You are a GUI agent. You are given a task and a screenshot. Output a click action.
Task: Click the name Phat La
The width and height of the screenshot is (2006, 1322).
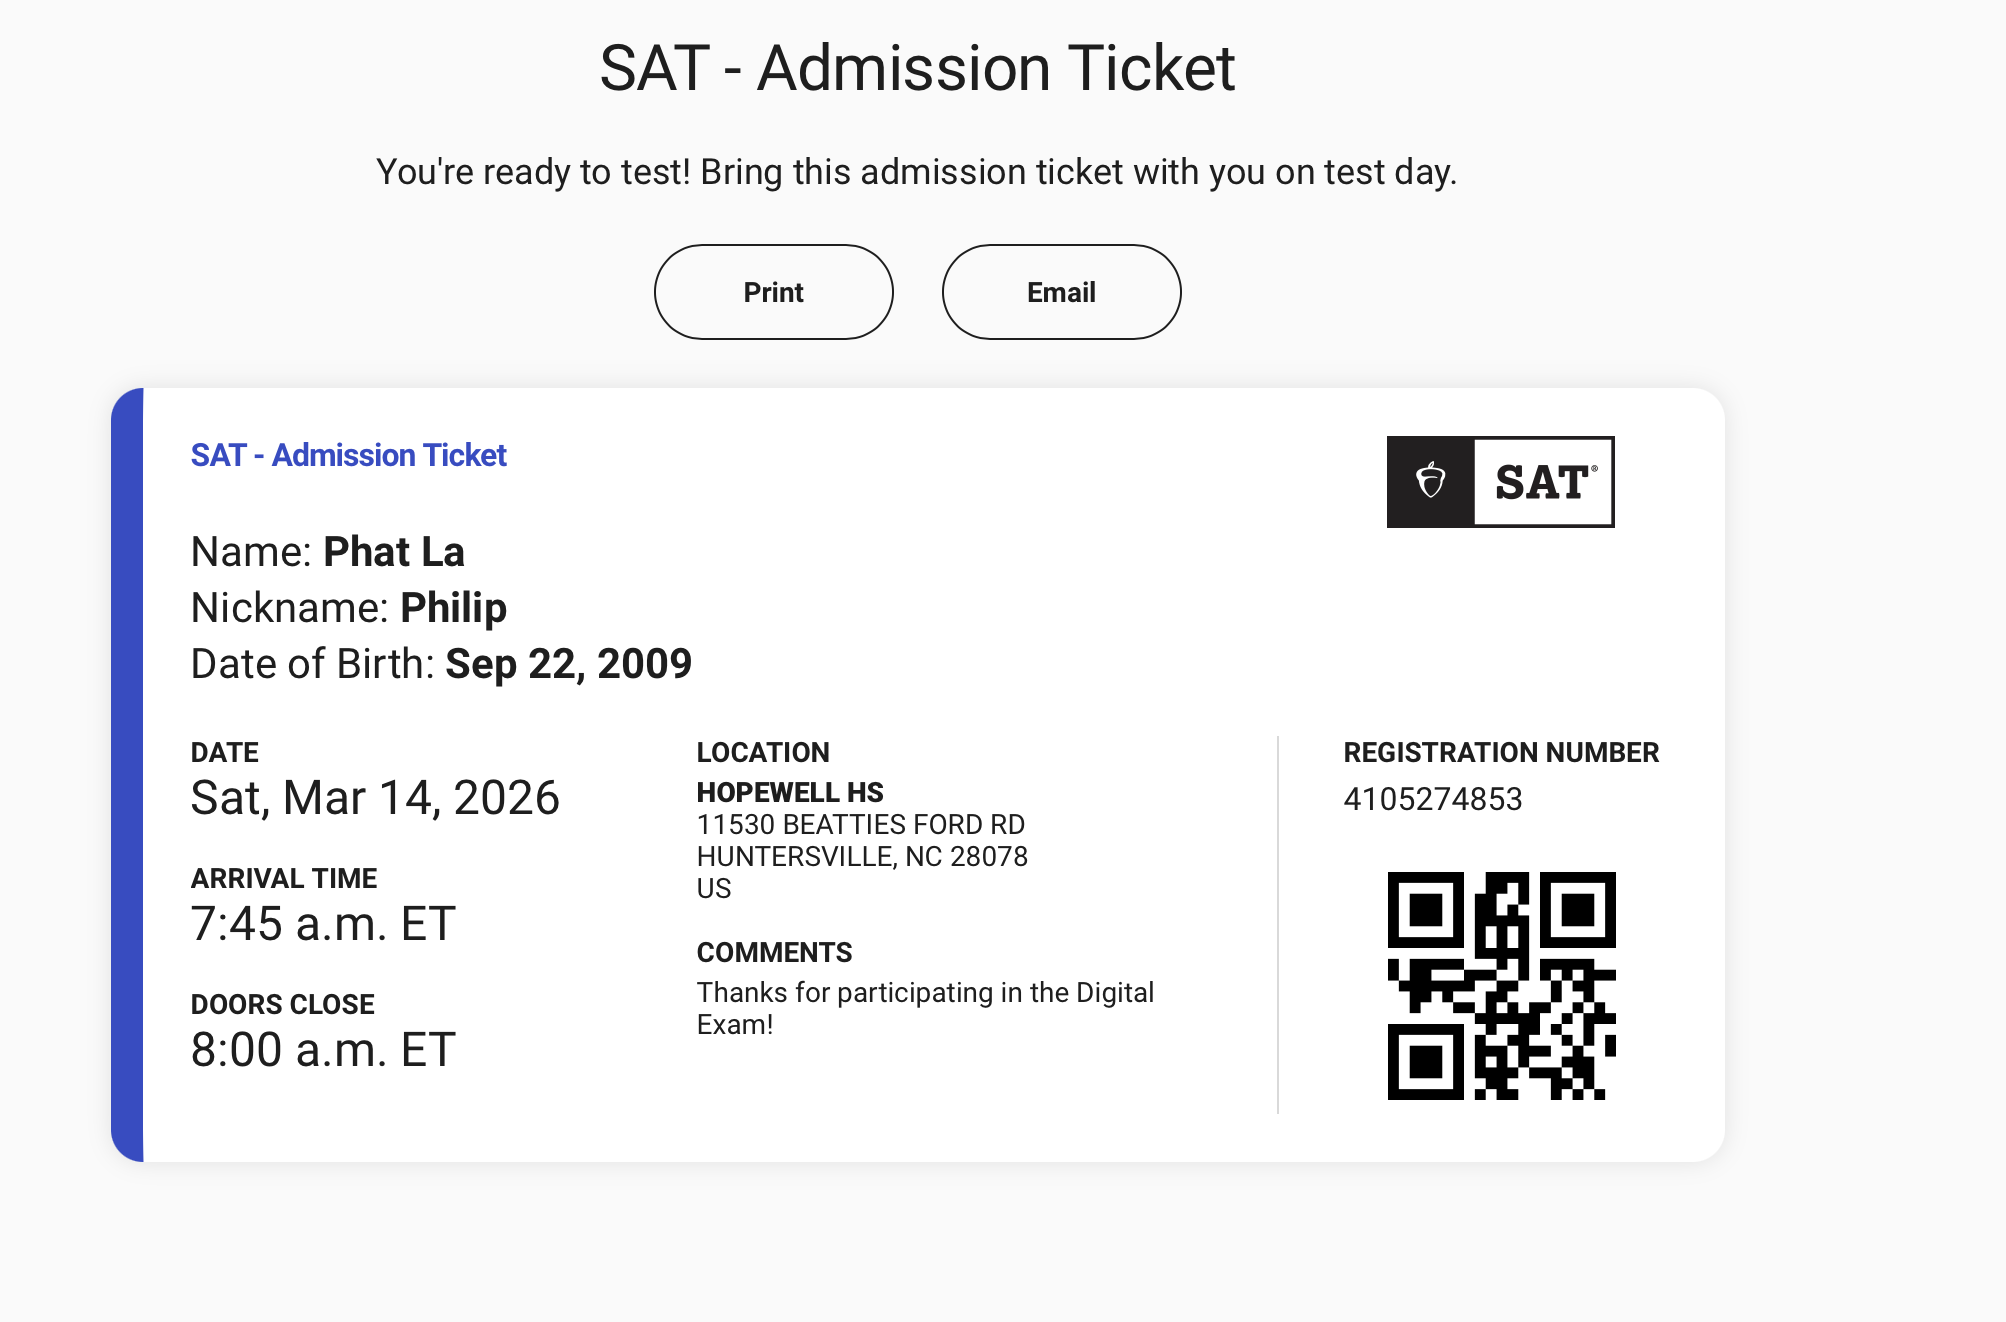394,552
